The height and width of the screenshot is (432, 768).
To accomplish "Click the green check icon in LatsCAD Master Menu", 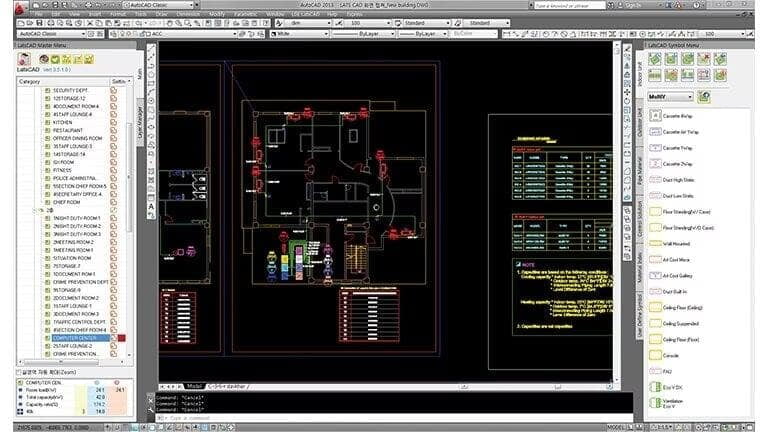I will click(x=54, y=59).
